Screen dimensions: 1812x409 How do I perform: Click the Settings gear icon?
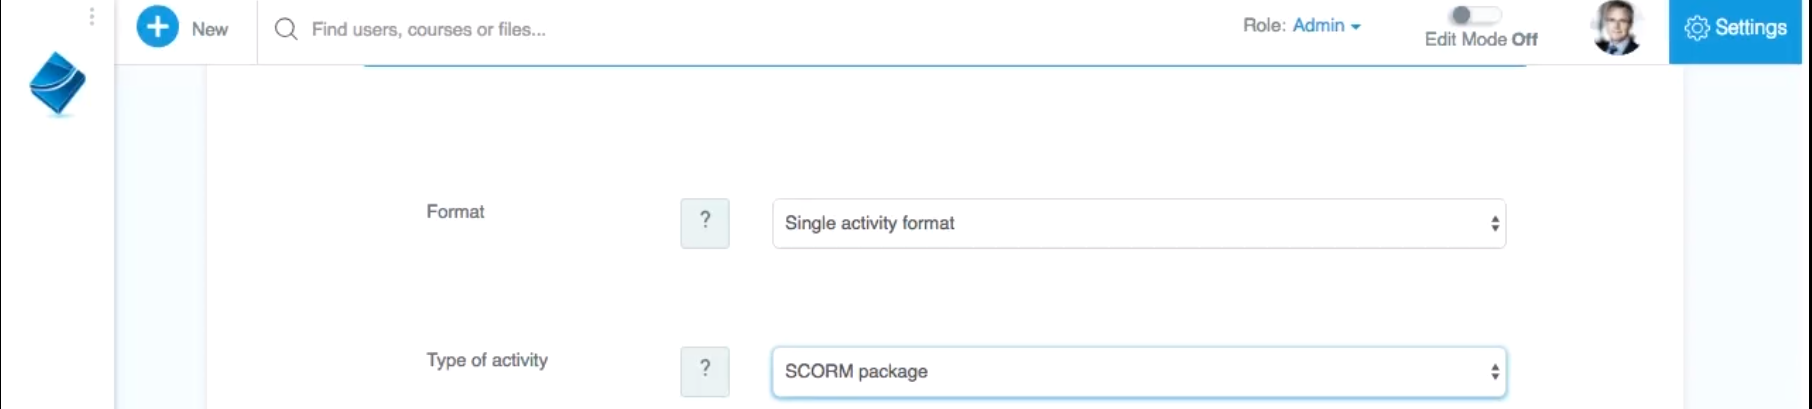[1697, 29]
